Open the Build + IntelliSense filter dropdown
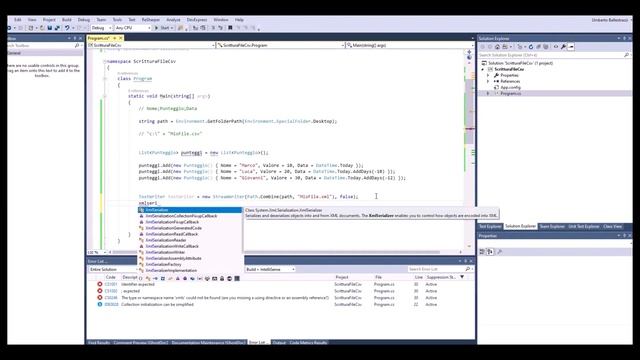640x360 pixels. click(x=270, y=269)
